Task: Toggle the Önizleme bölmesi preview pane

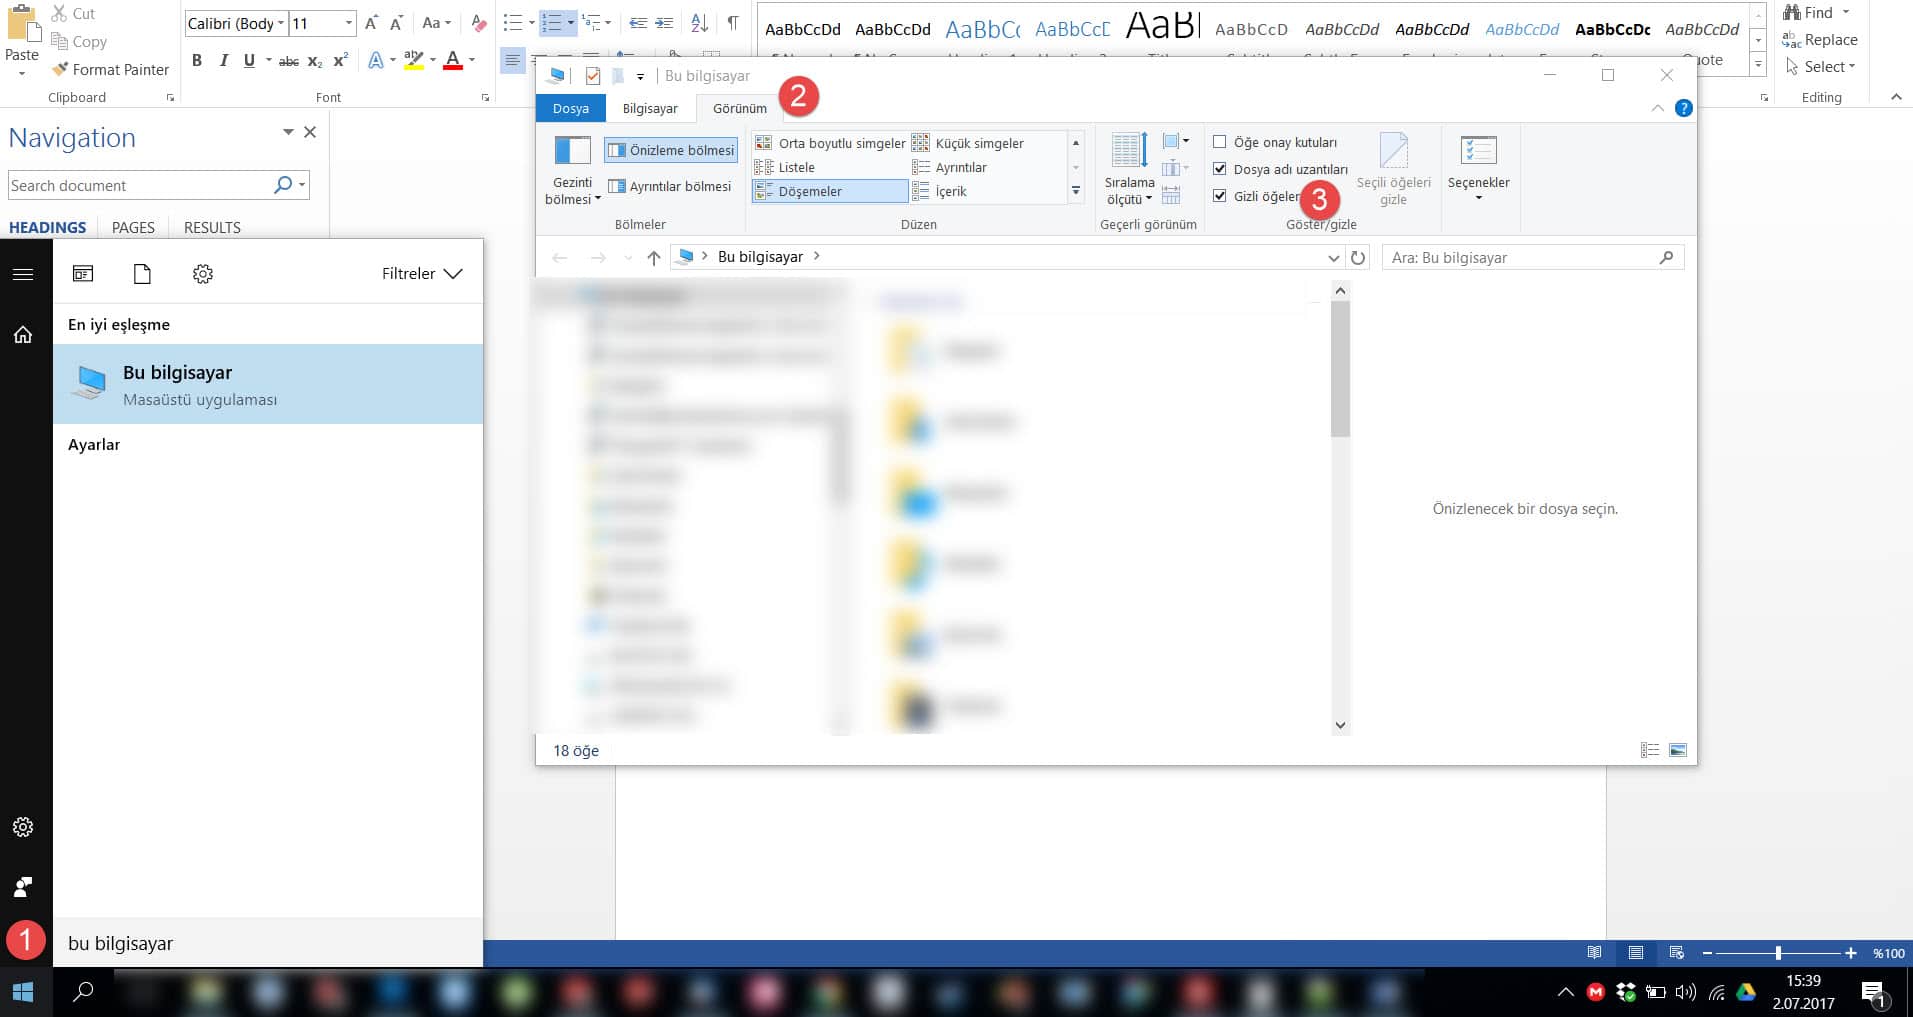Action: click(671, 151)
